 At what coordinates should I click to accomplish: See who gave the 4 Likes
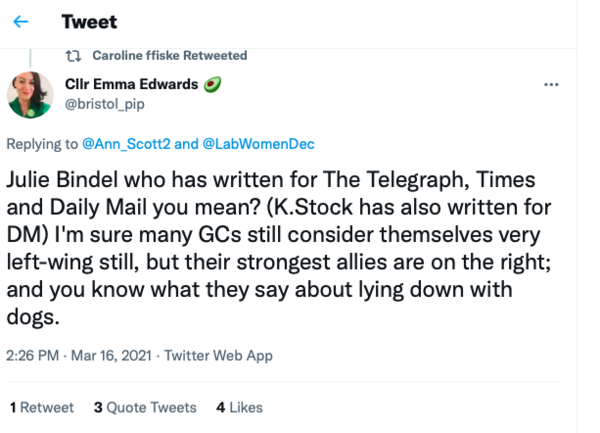pyautogui.click(x=239, y=407)
